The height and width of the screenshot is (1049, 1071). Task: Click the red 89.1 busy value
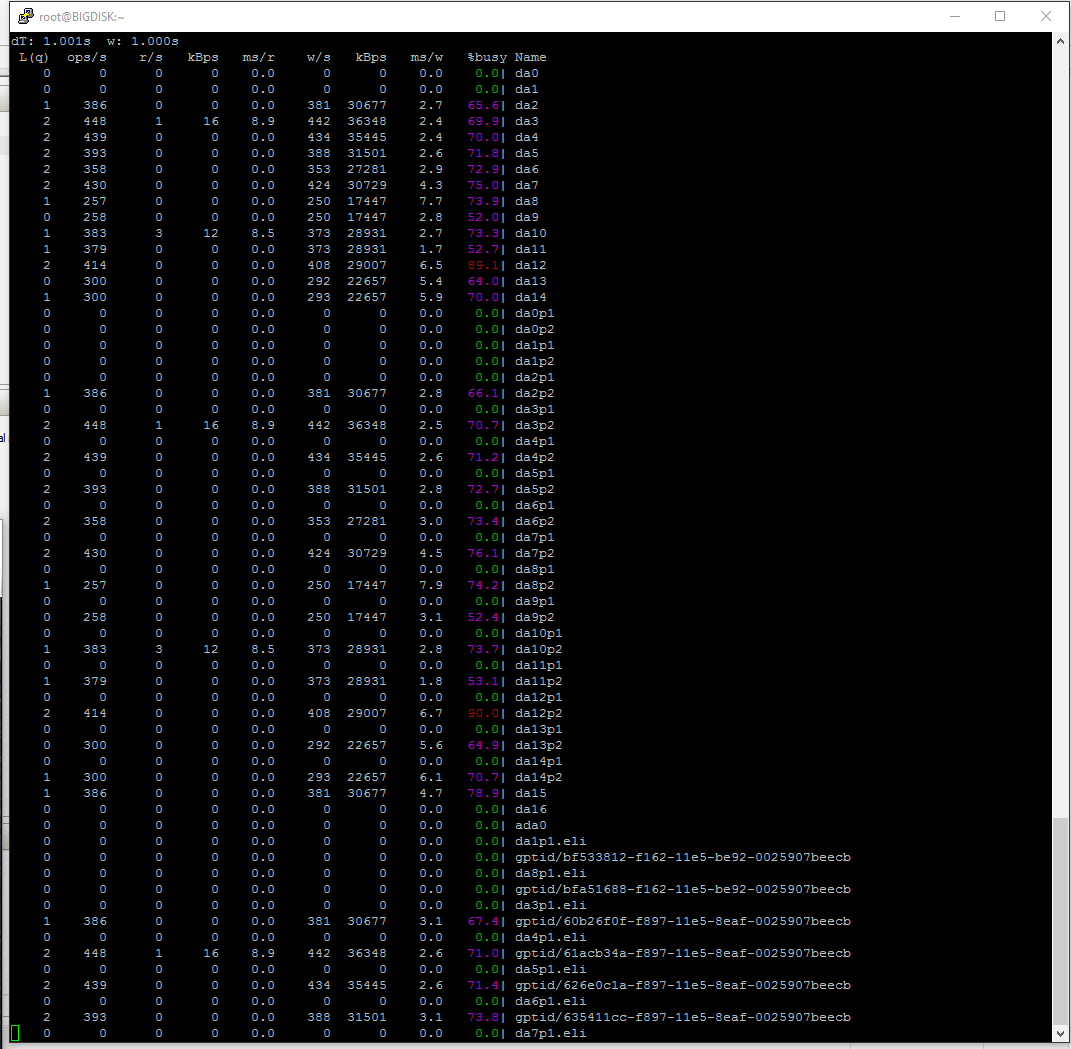pos(483,265)
